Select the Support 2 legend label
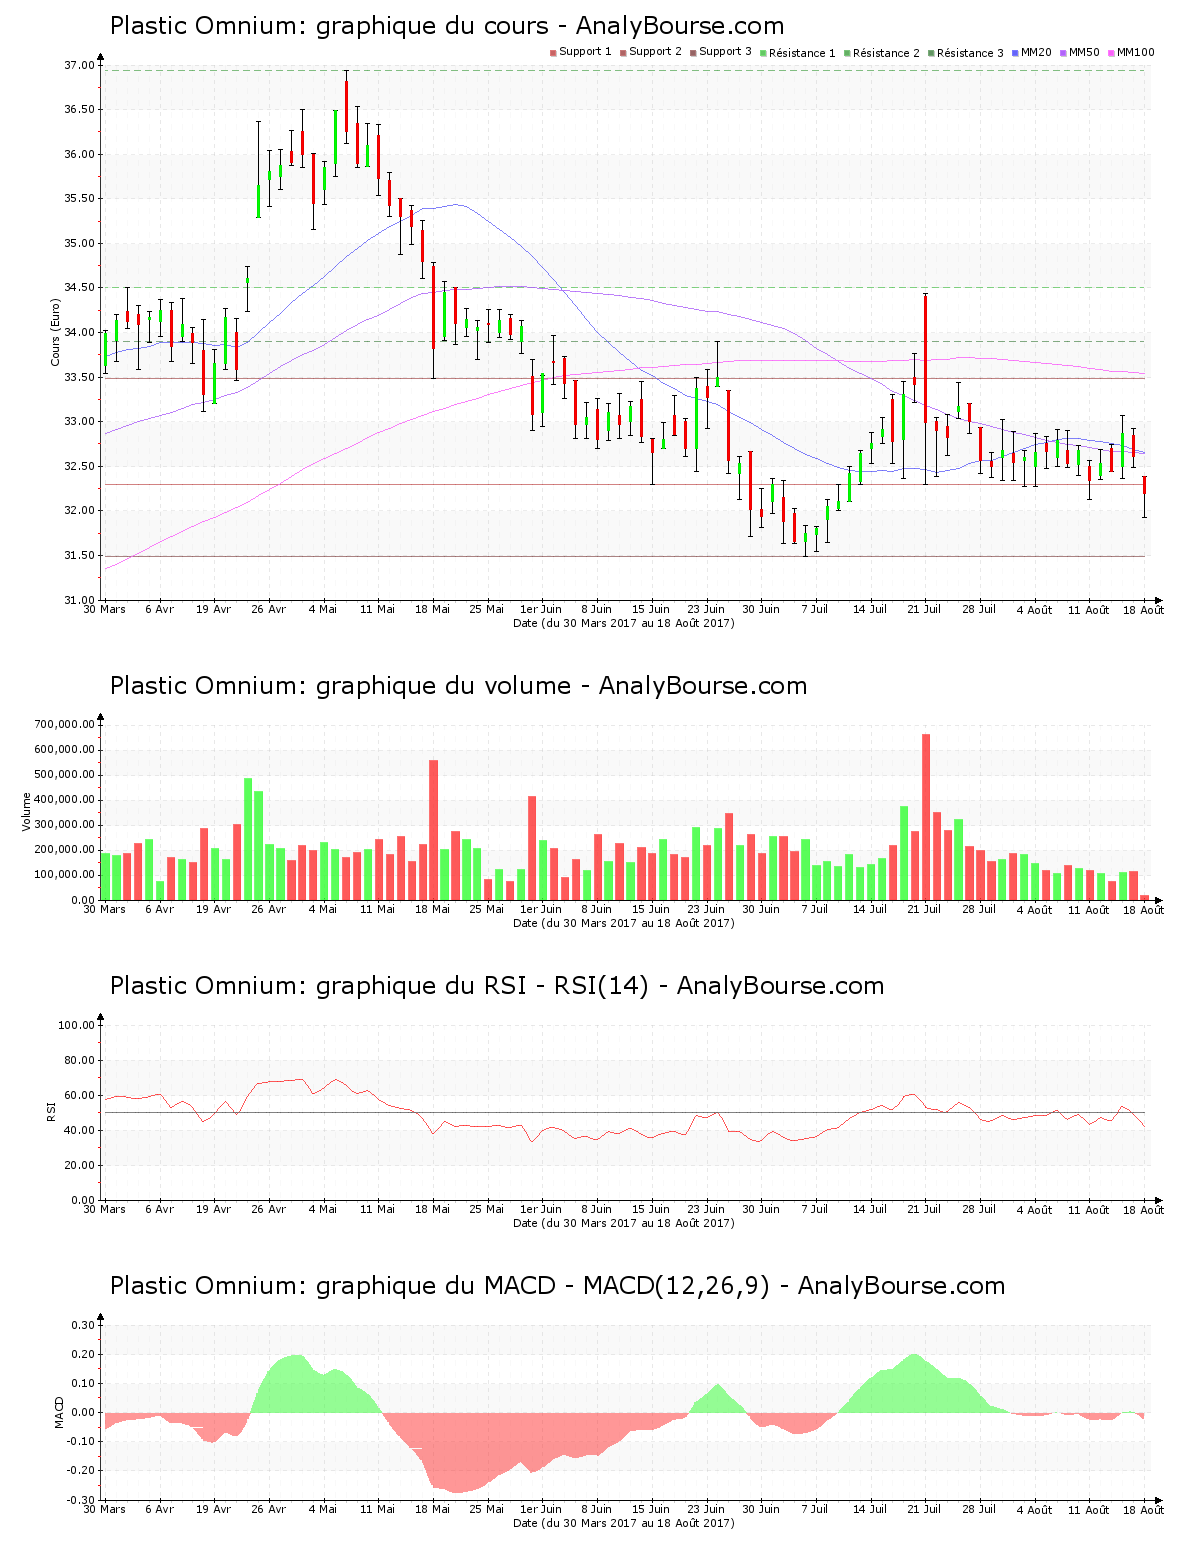 (x=655, y=52)
